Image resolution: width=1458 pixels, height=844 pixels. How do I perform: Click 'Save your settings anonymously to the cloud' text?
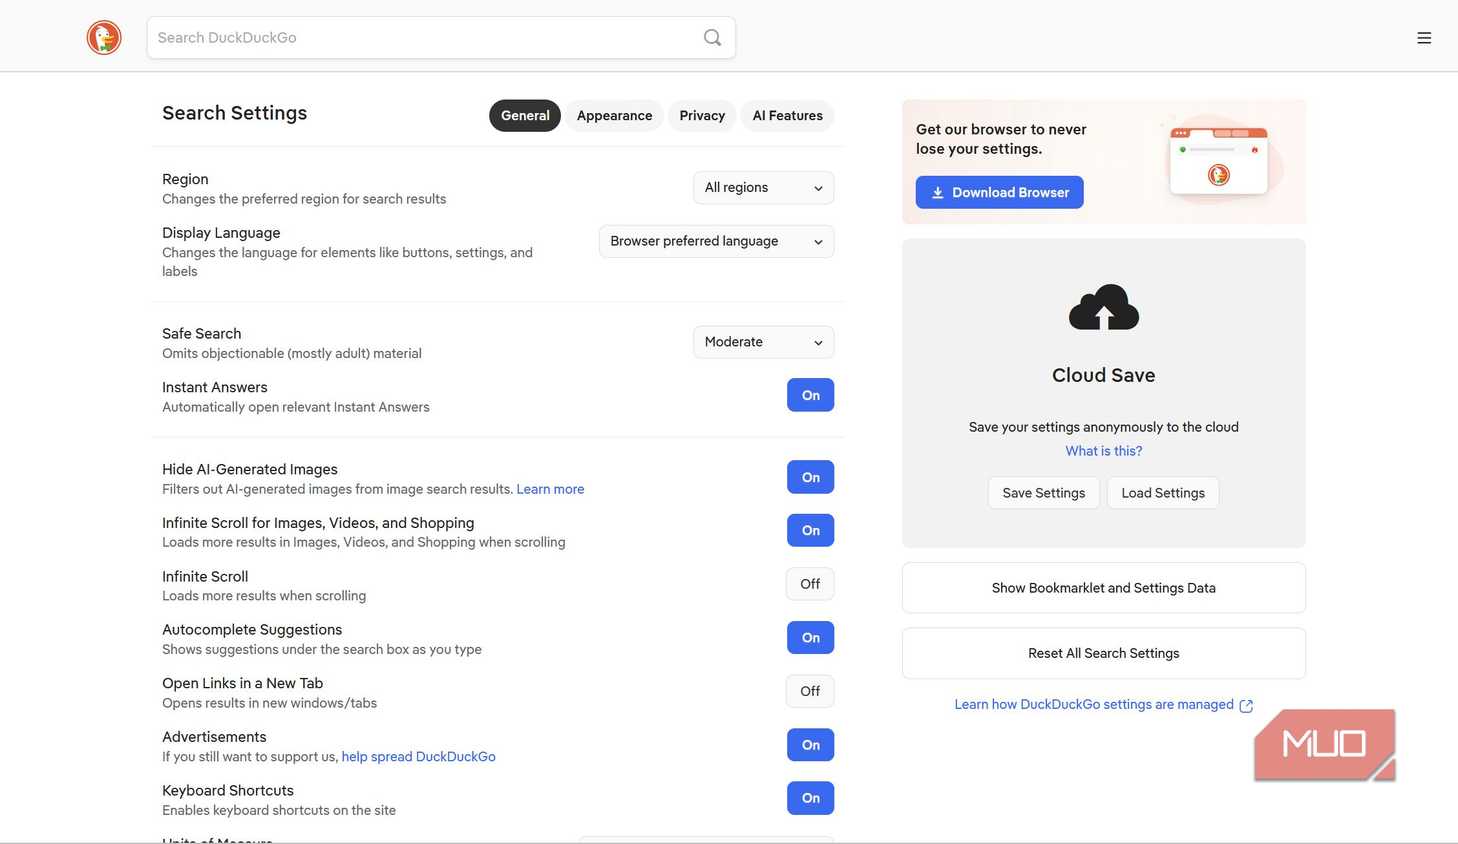1104,427
